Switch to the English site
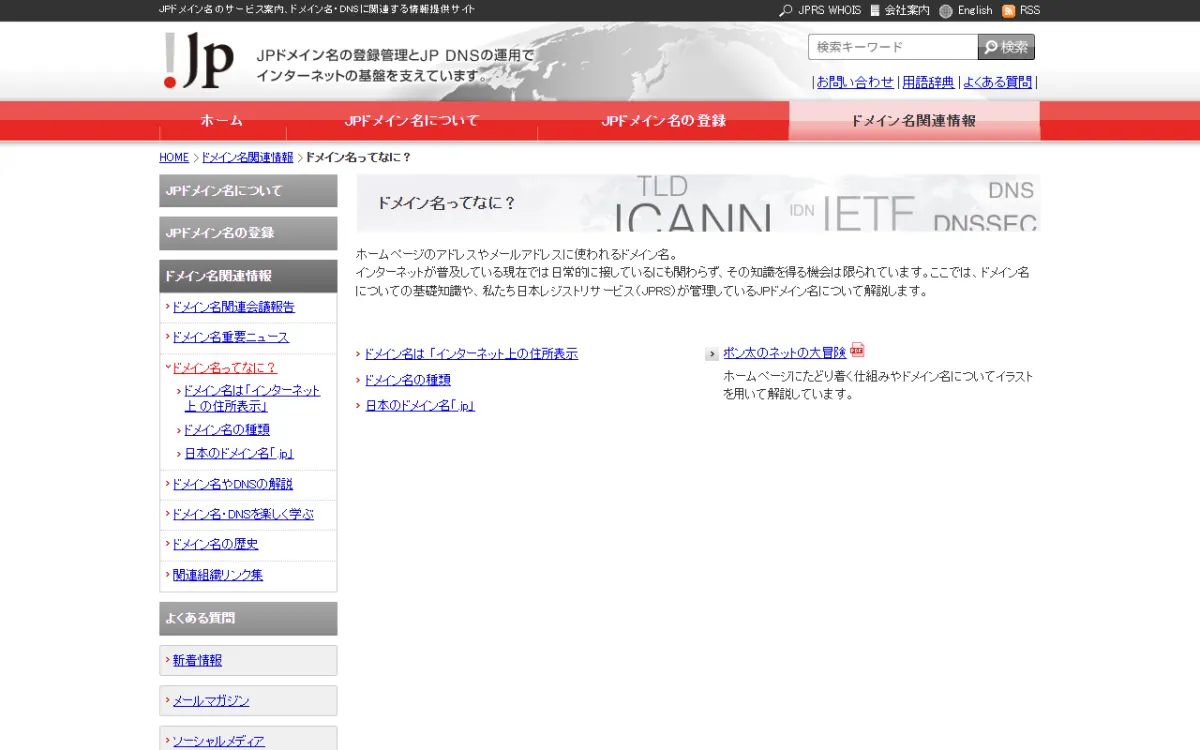 pos(975,10)
